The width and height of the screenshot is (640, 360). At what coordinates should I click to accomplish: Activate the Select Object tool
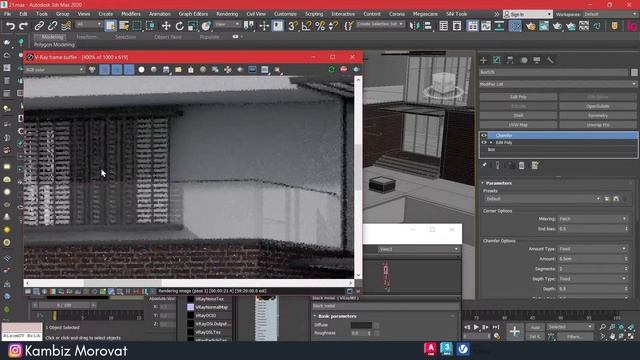110,26
